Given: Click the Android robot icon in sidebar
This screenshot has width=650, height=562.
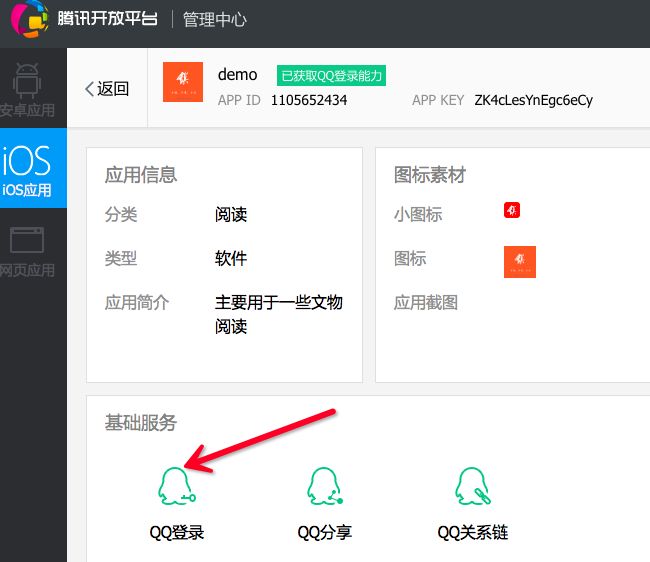Looking at the screenshot, I should click(27, 81).
